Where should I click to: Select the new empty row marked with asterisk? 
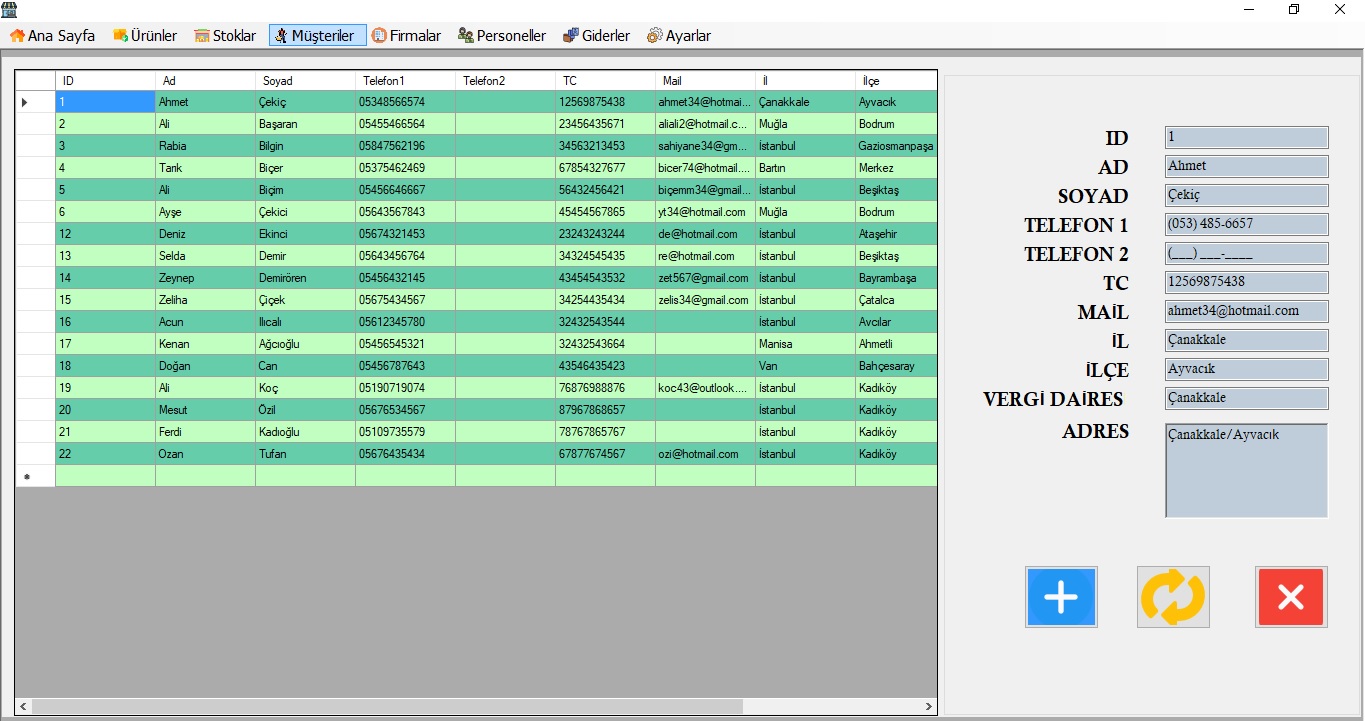(476, 476)
